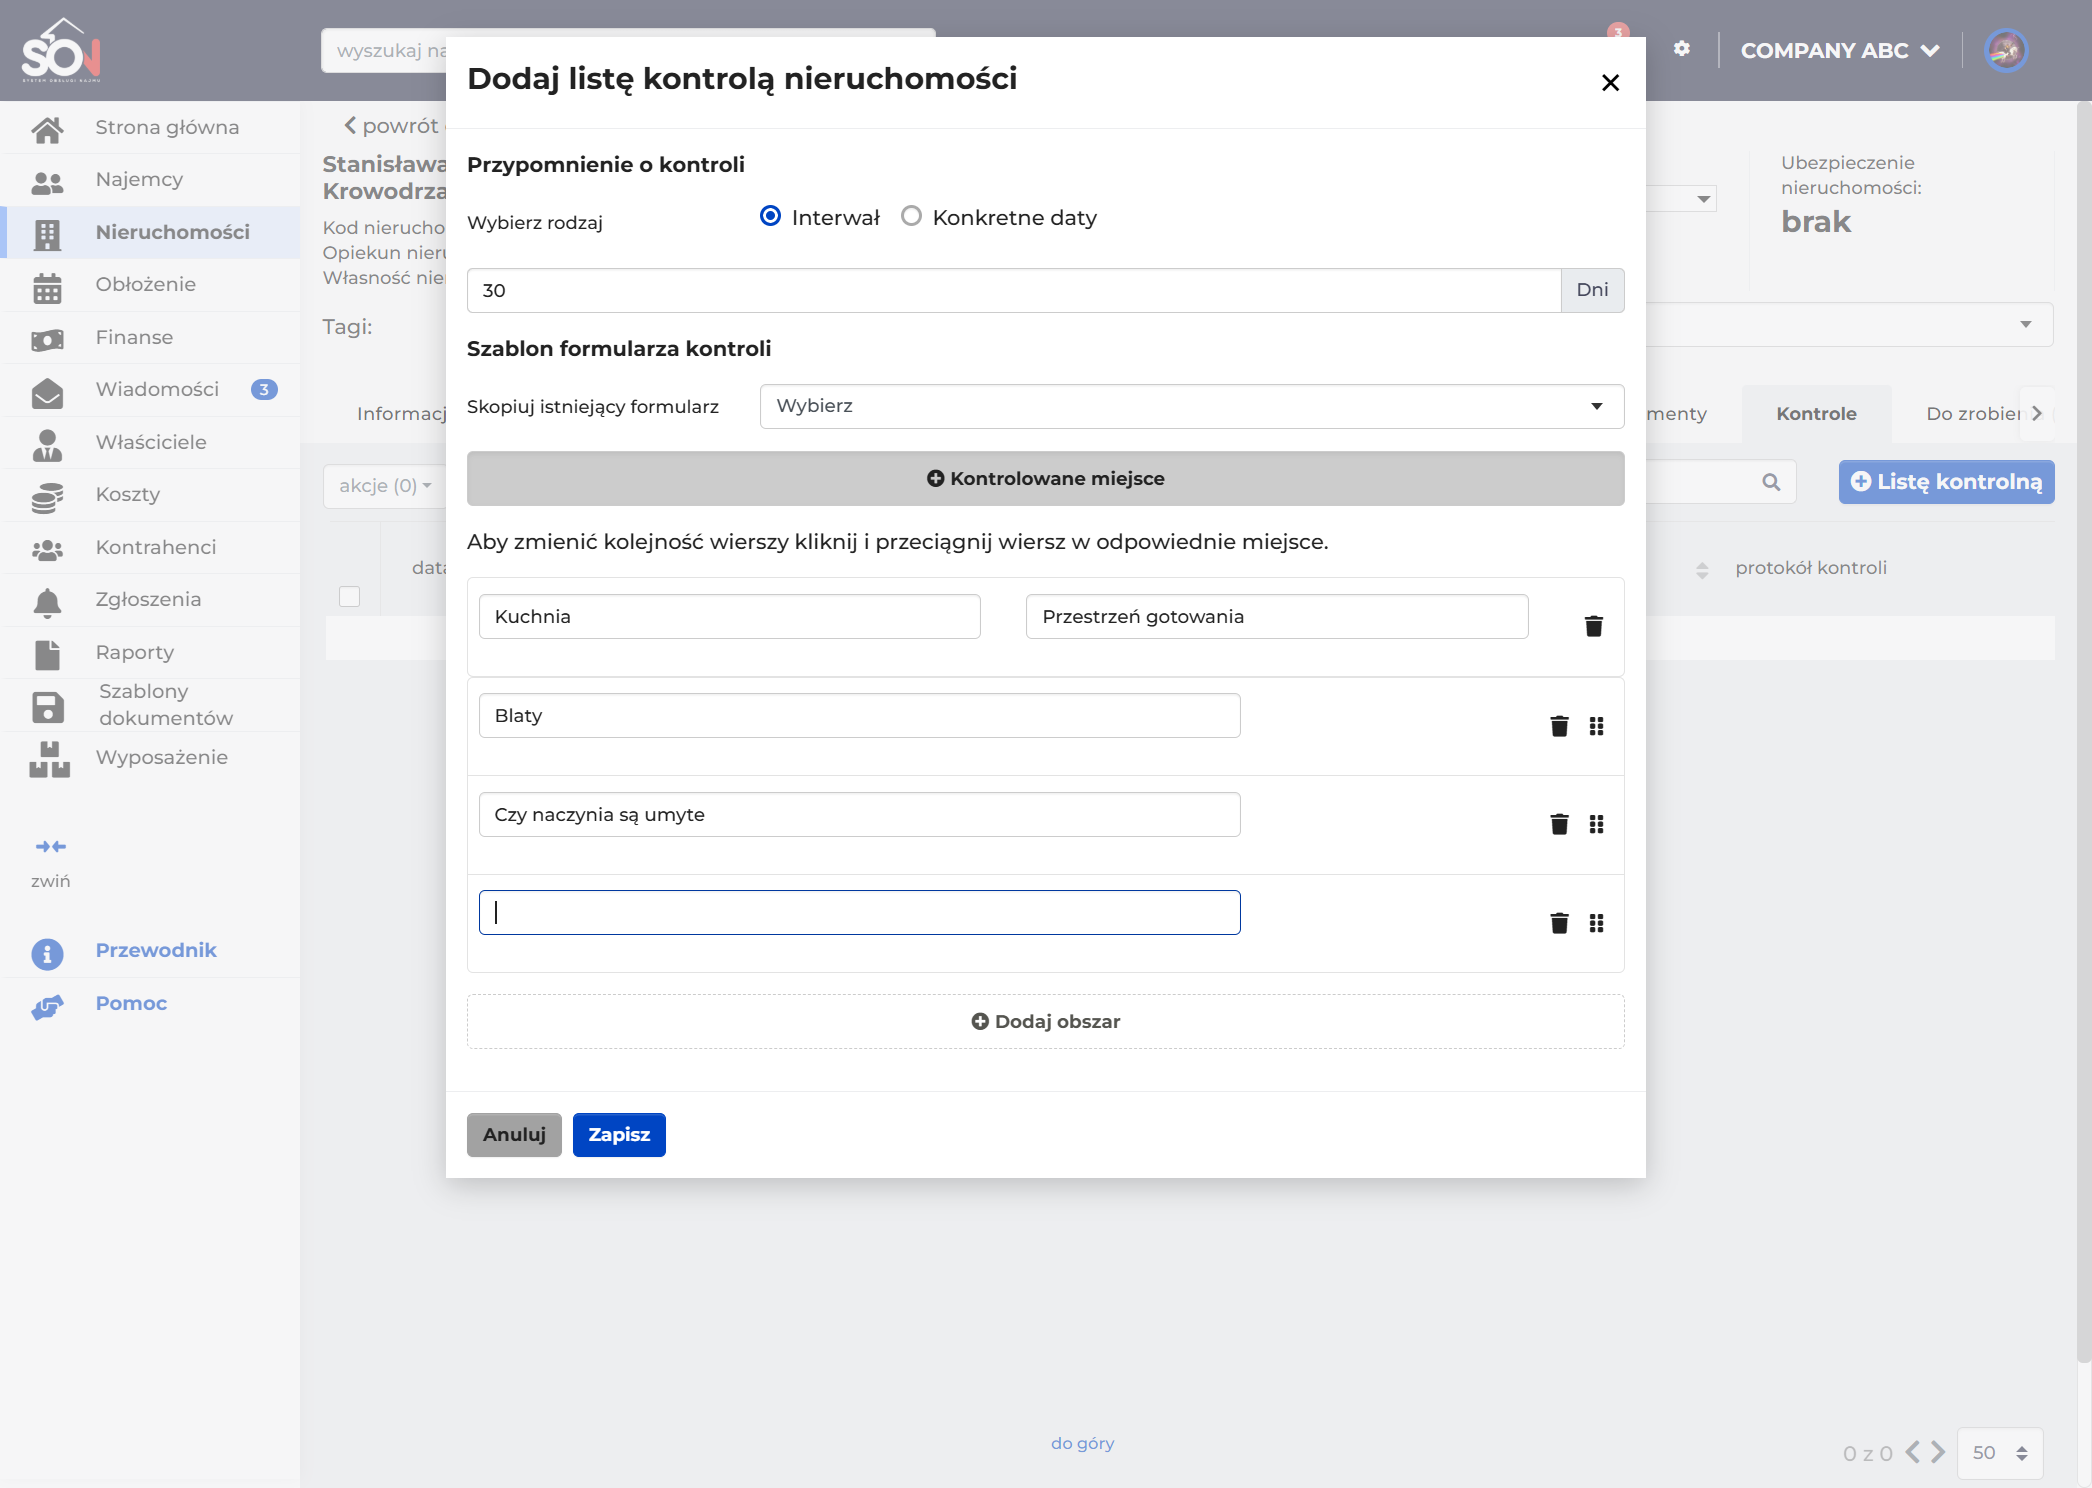Click Kontrolowane miejsce button
This screenshot has width=2092, height=1488.
coord(1045,479)
